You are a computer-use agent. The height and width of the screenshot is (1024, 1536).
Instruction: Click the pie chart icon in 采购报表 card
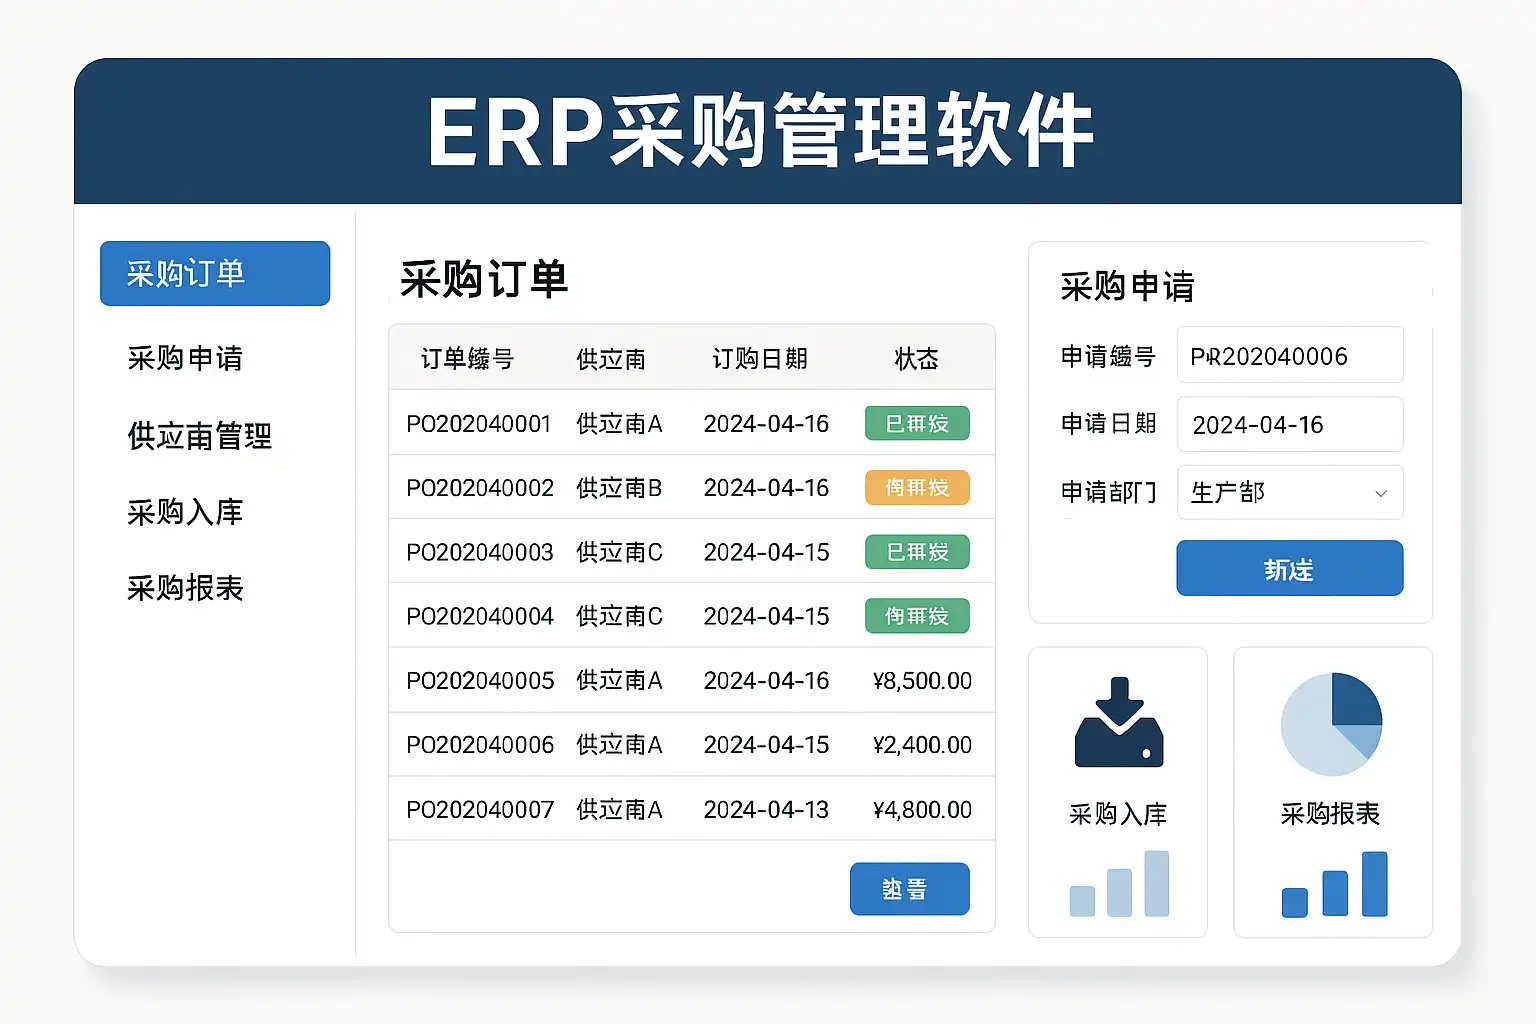(1331, 724)
